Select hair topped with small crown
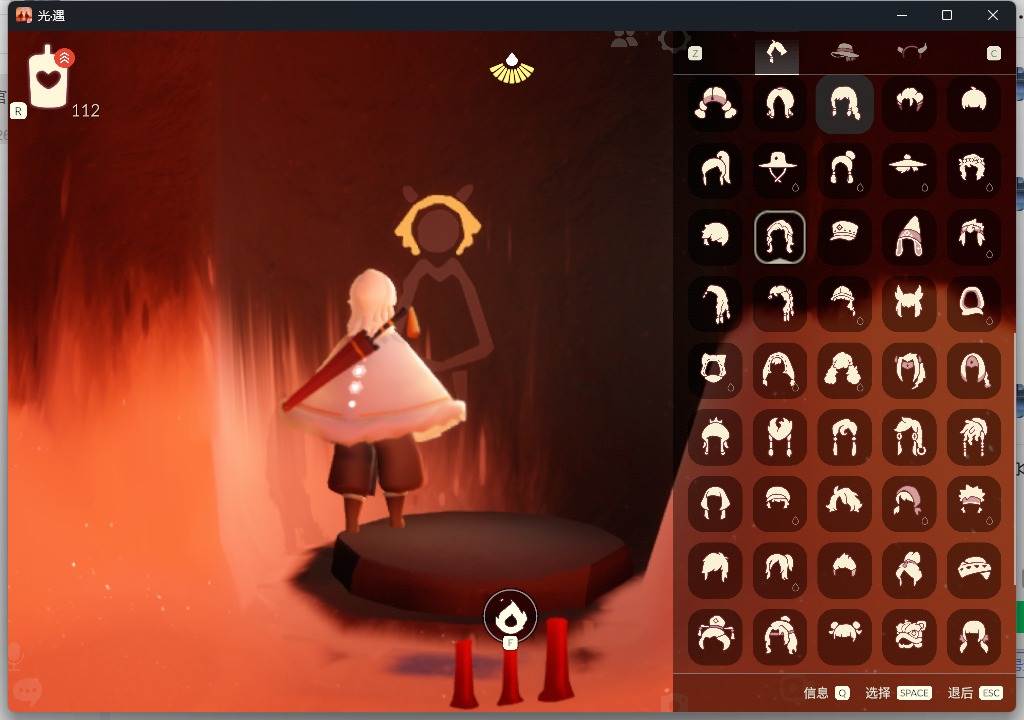 click(x=715, y=436)
